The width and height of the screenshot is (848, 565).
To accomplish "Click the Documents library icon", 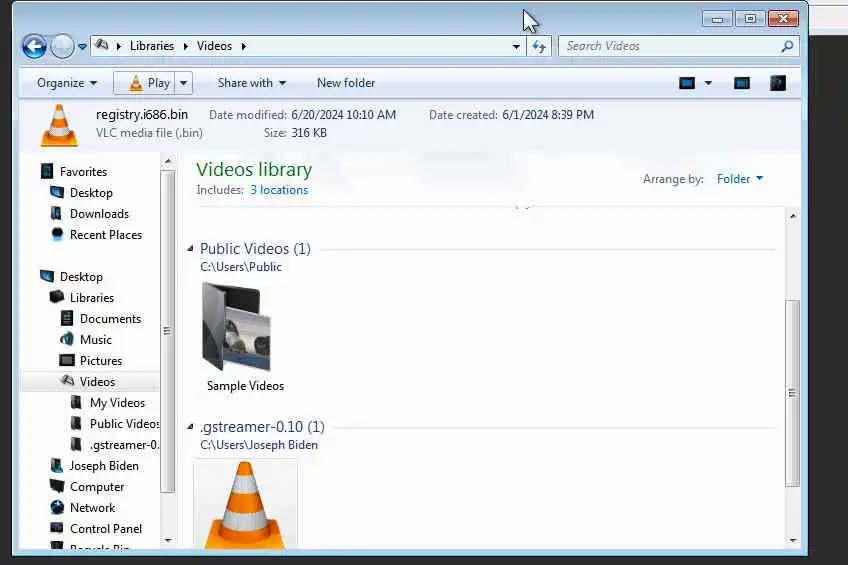I will 67,318.
